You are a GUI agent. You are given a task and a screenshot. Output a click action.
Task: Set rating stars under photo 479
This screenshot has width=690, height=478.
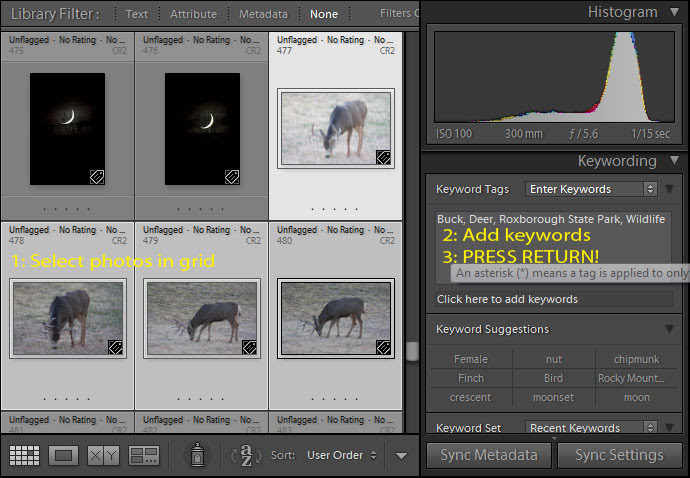click(x=201, y=399)
